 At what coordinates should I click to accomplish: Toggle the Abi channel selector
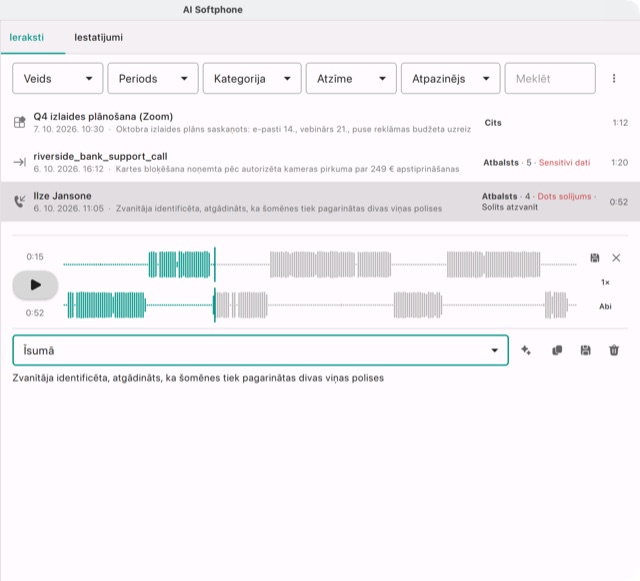(605, 306)
